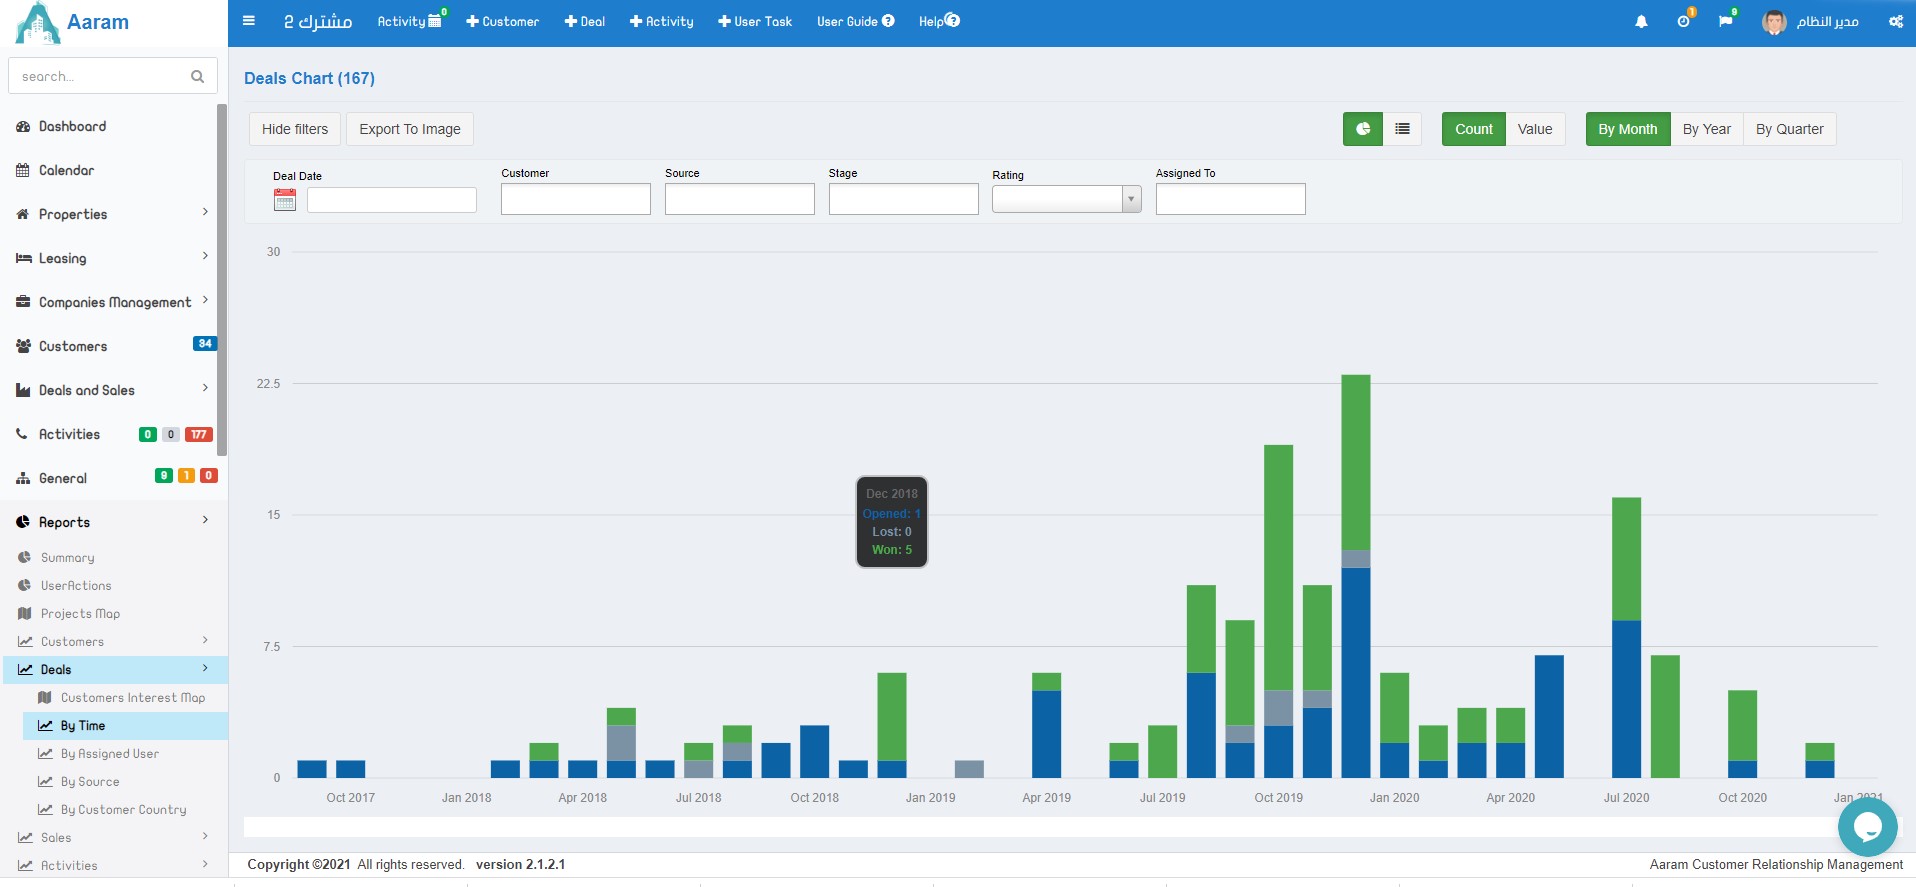Open settings gears icon top right
This screenshot has width=1916, height=887.
(x=1895, y=21)
